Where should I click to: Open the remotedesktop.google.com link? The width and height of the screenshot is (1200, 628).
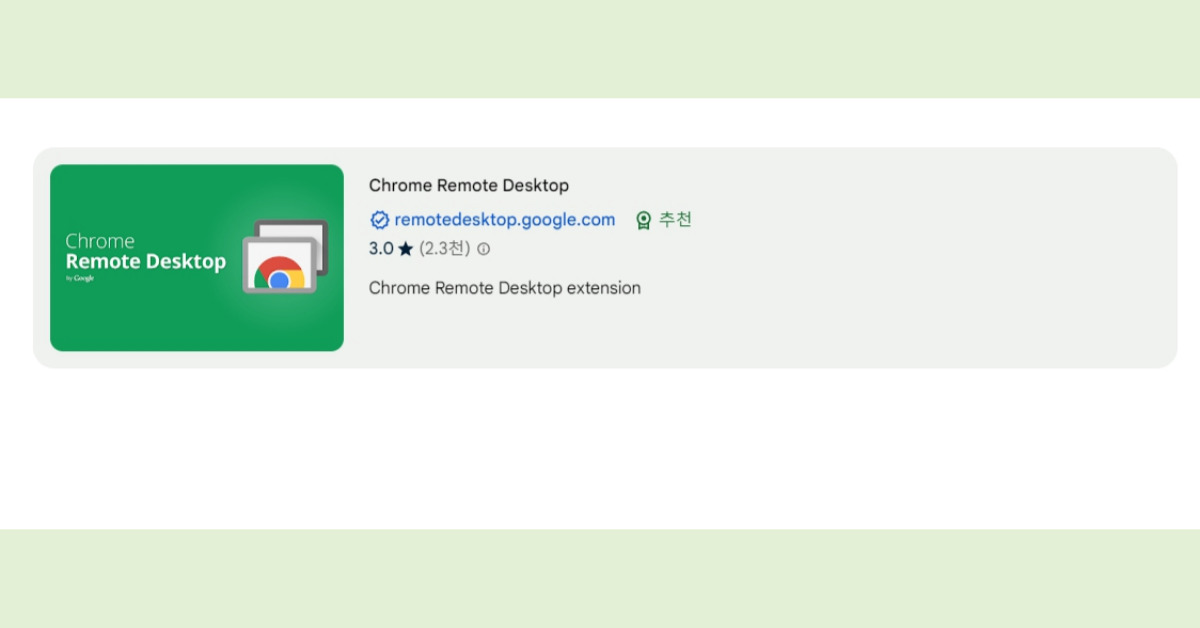(x=505, y=220)
